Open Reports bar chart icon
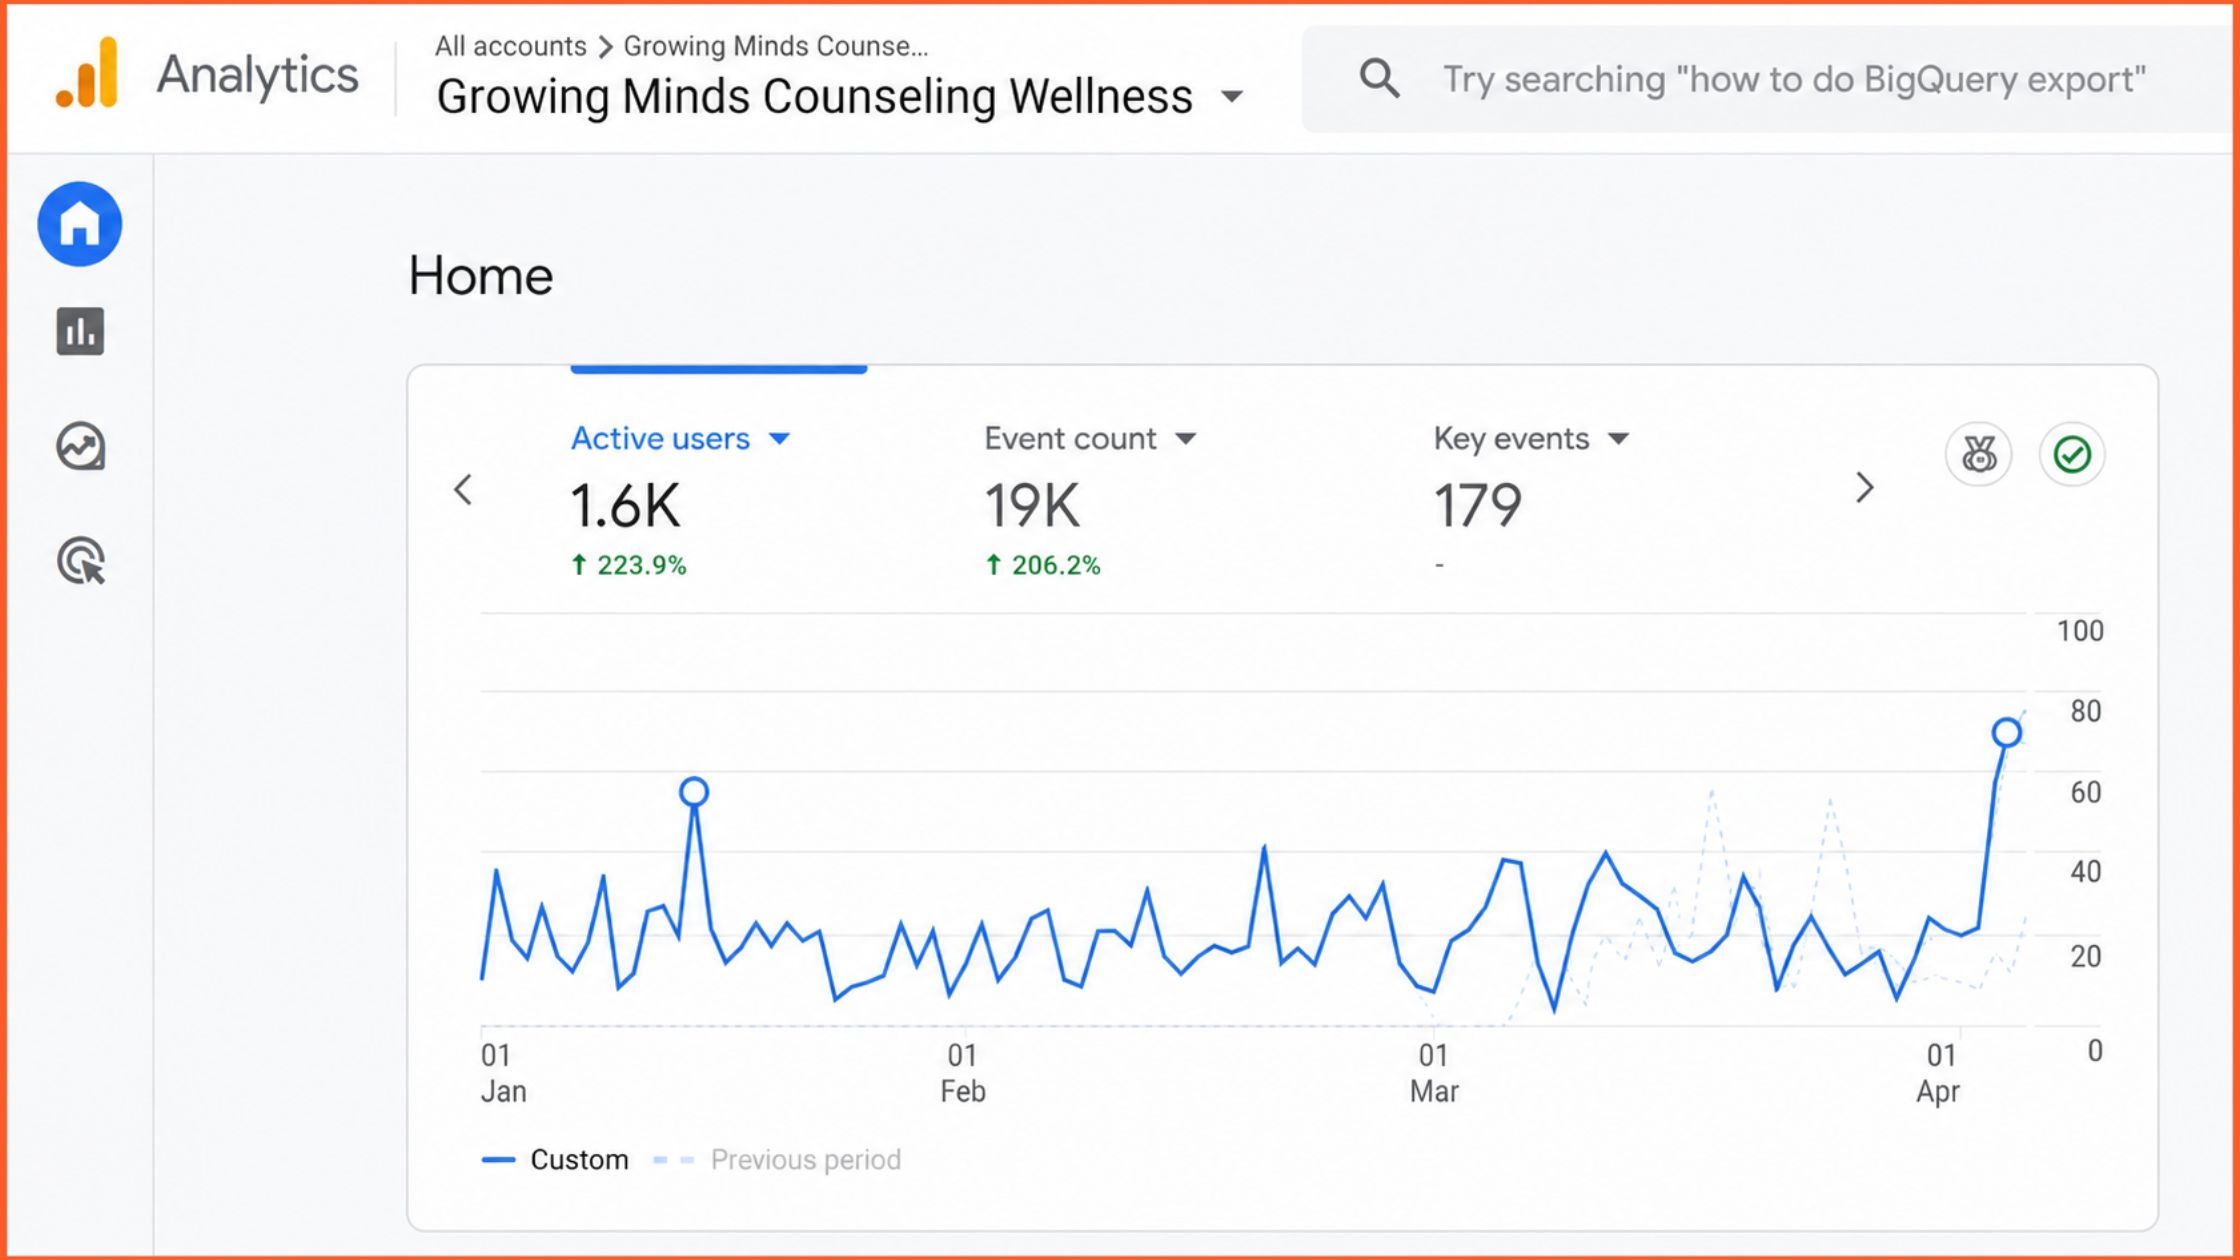 click(80, 332)
